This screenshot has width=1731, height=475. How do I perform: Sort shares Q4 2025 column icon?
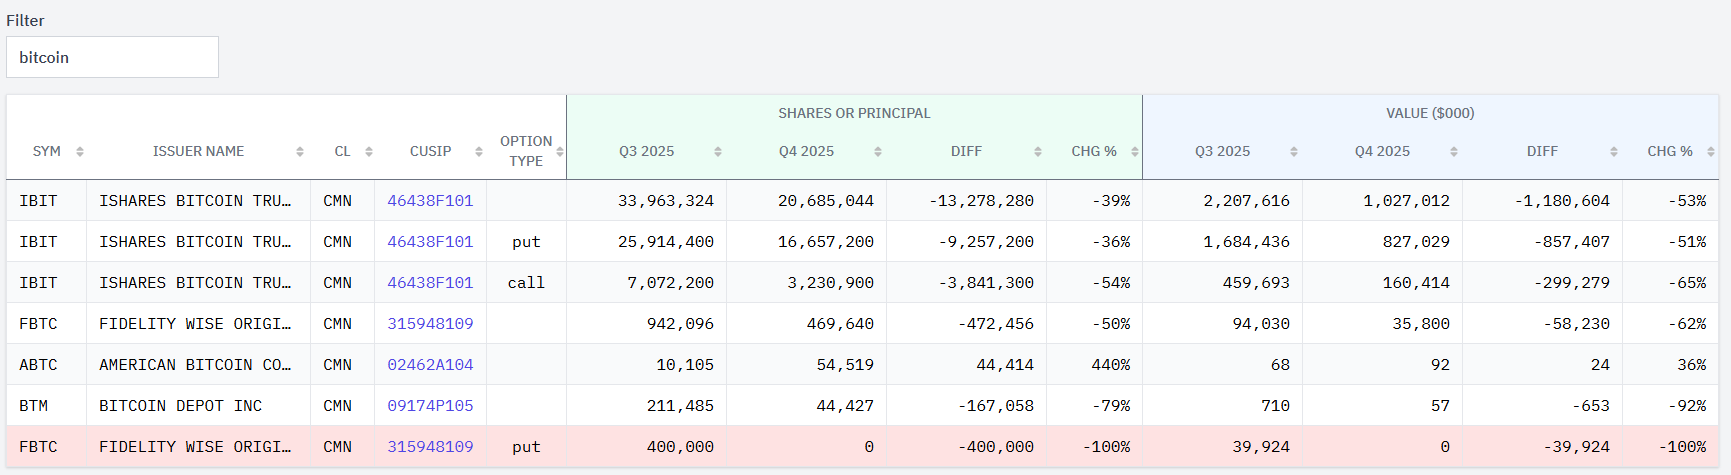[x=878, y=152]
